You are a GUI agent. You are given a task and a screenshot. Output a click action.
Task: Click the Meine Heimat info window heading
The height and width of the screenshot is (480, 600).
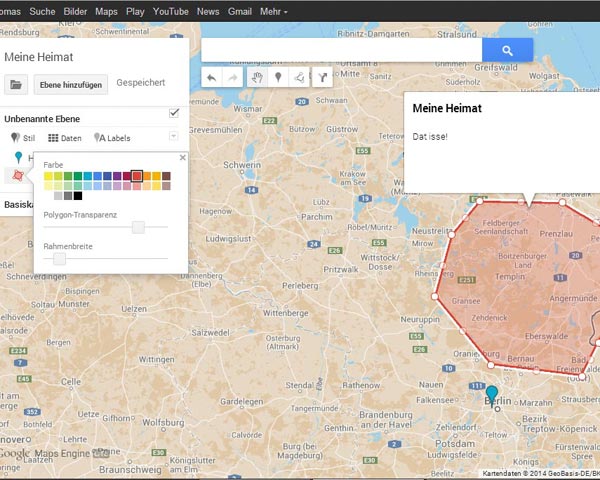pyautogui.click(x=447, y=108)
